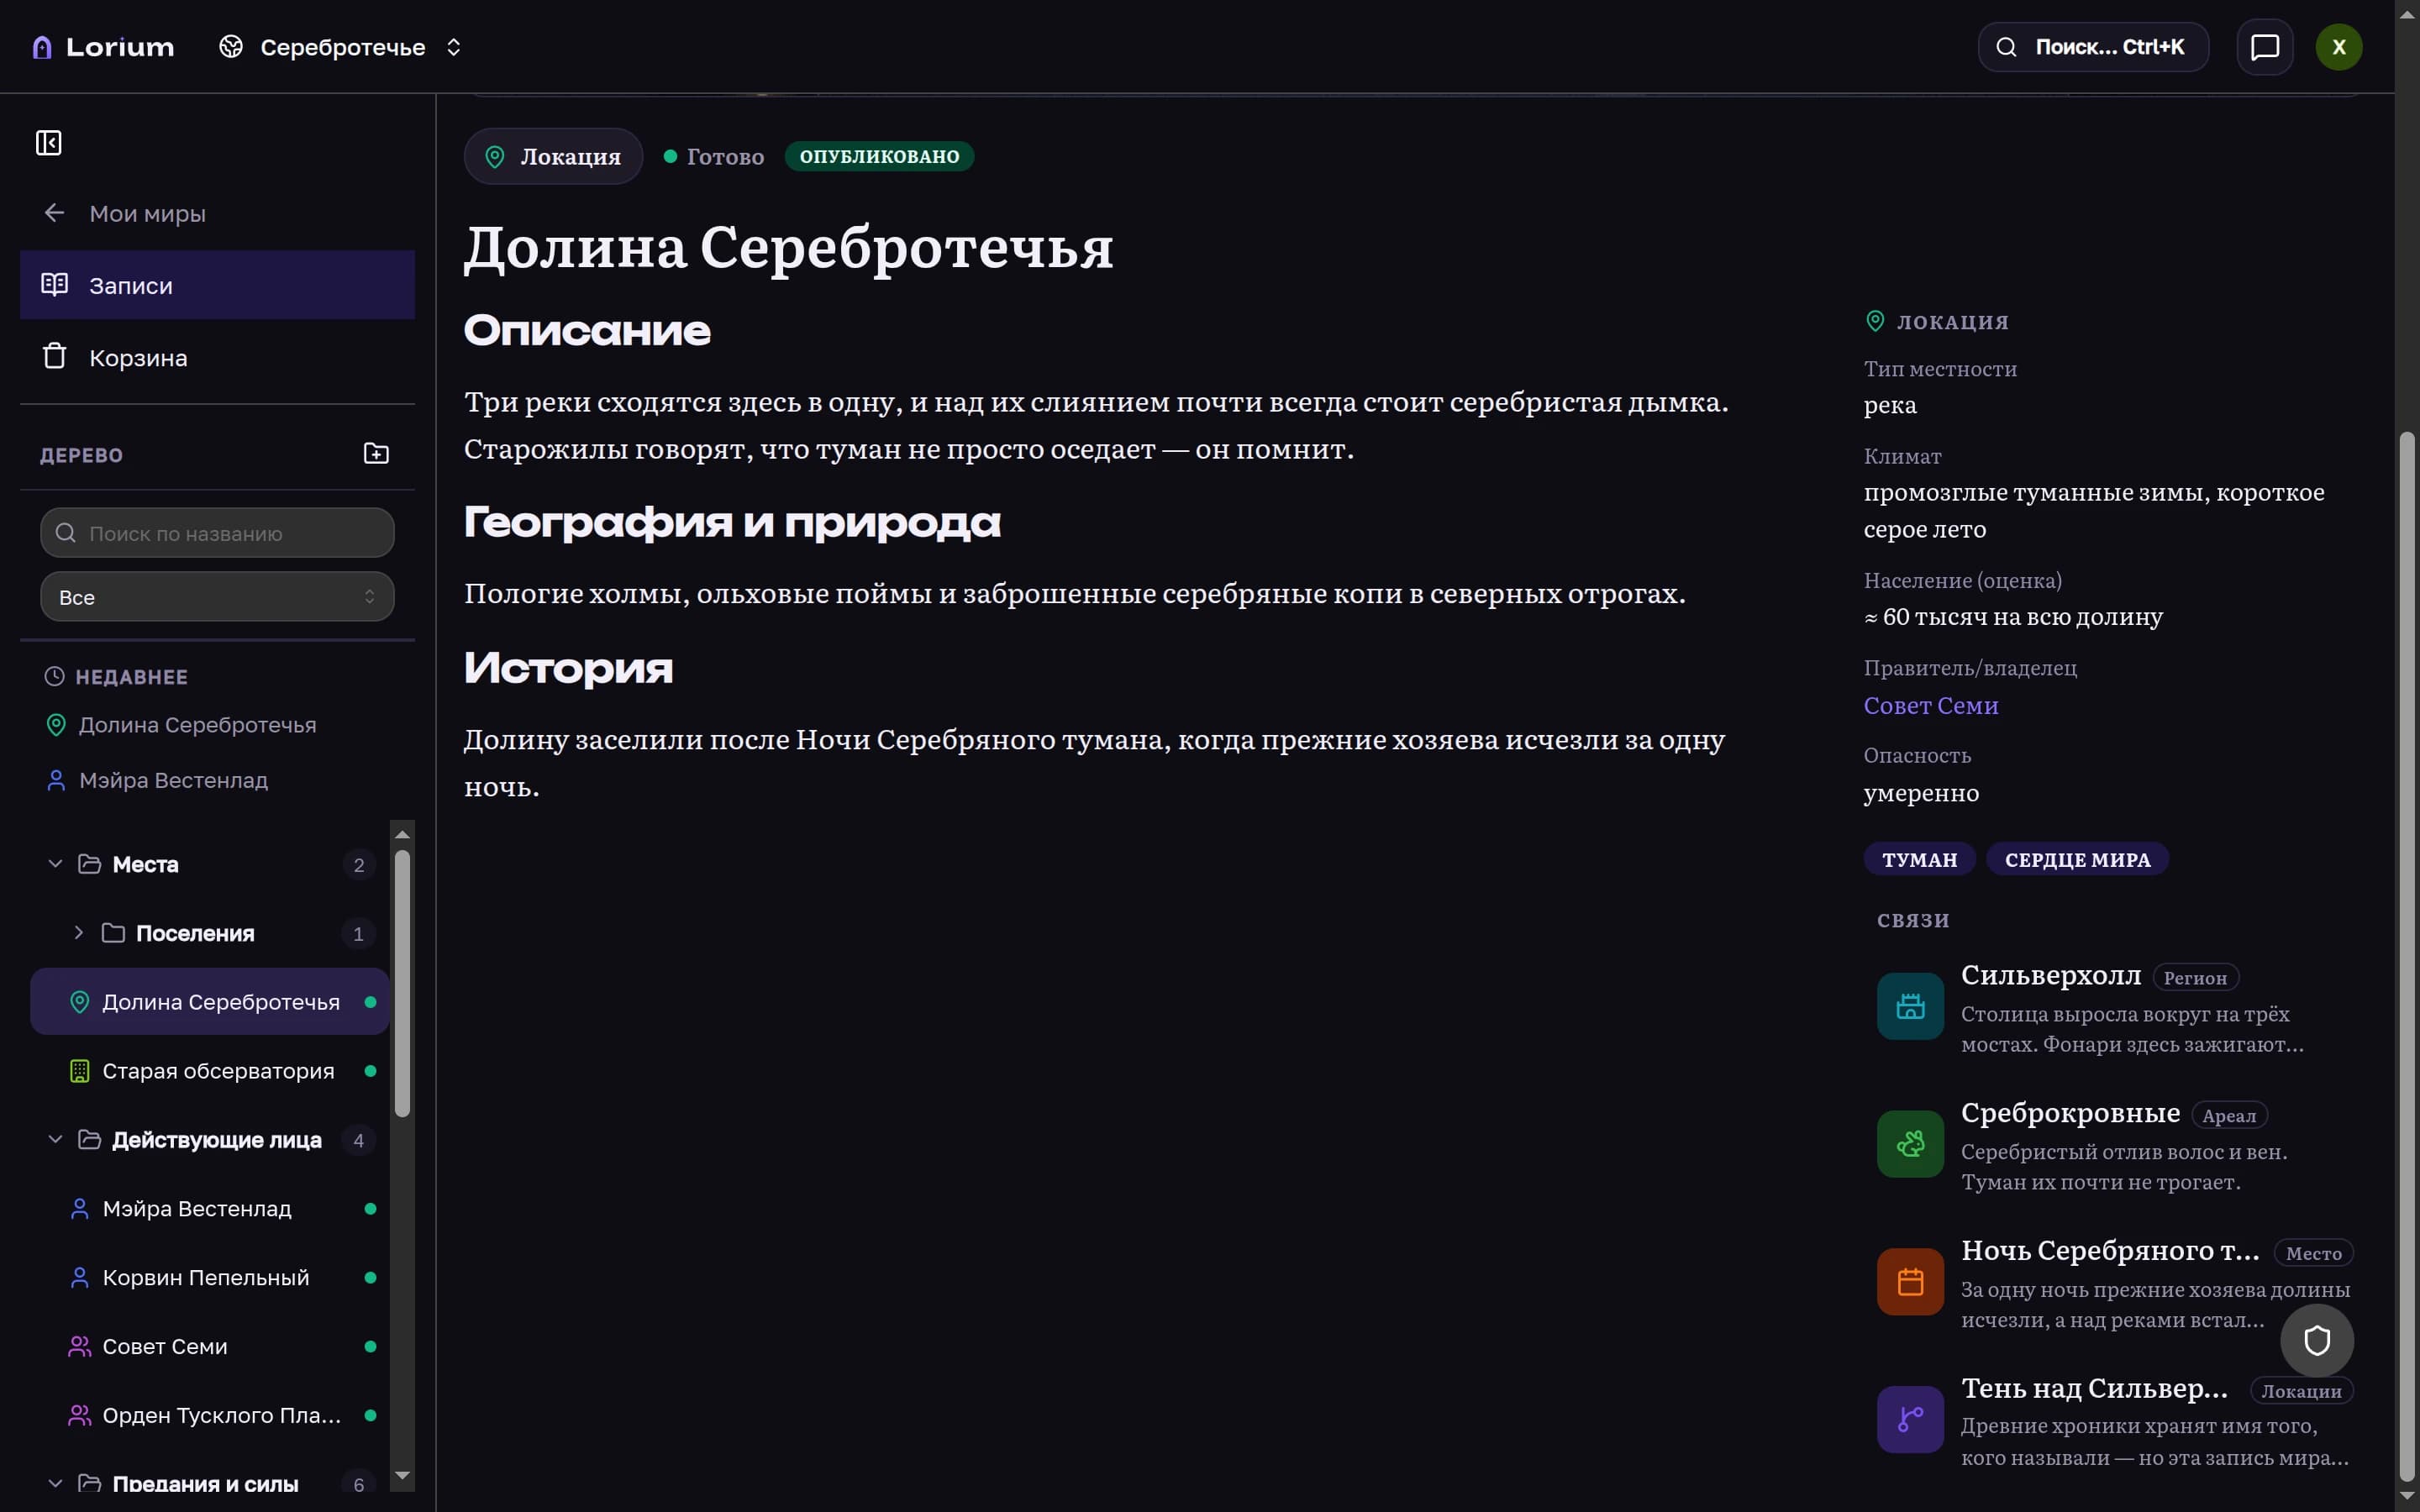Viewport: 2420px width, 1512px height.
Task: Click the Локации badge on Тень над Сильвер
Action: [2301, 1392]
